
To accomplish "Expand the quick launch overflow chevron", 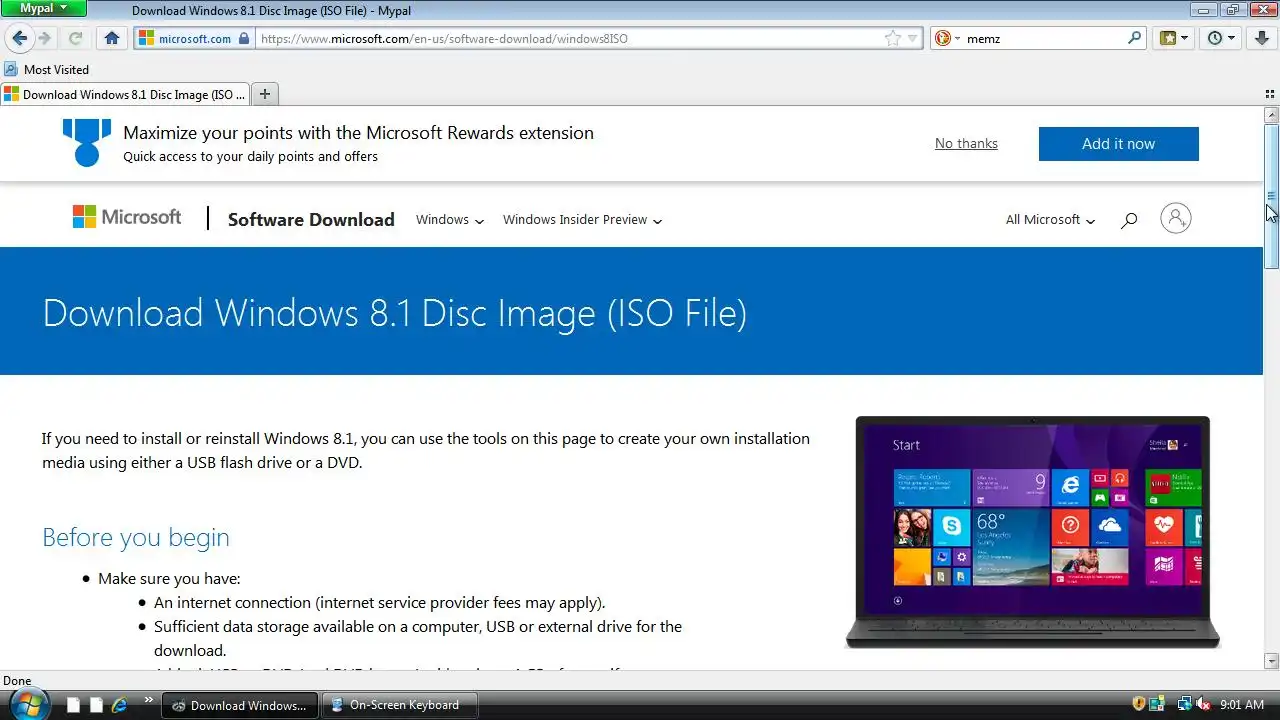I will [x=149, y=700].
